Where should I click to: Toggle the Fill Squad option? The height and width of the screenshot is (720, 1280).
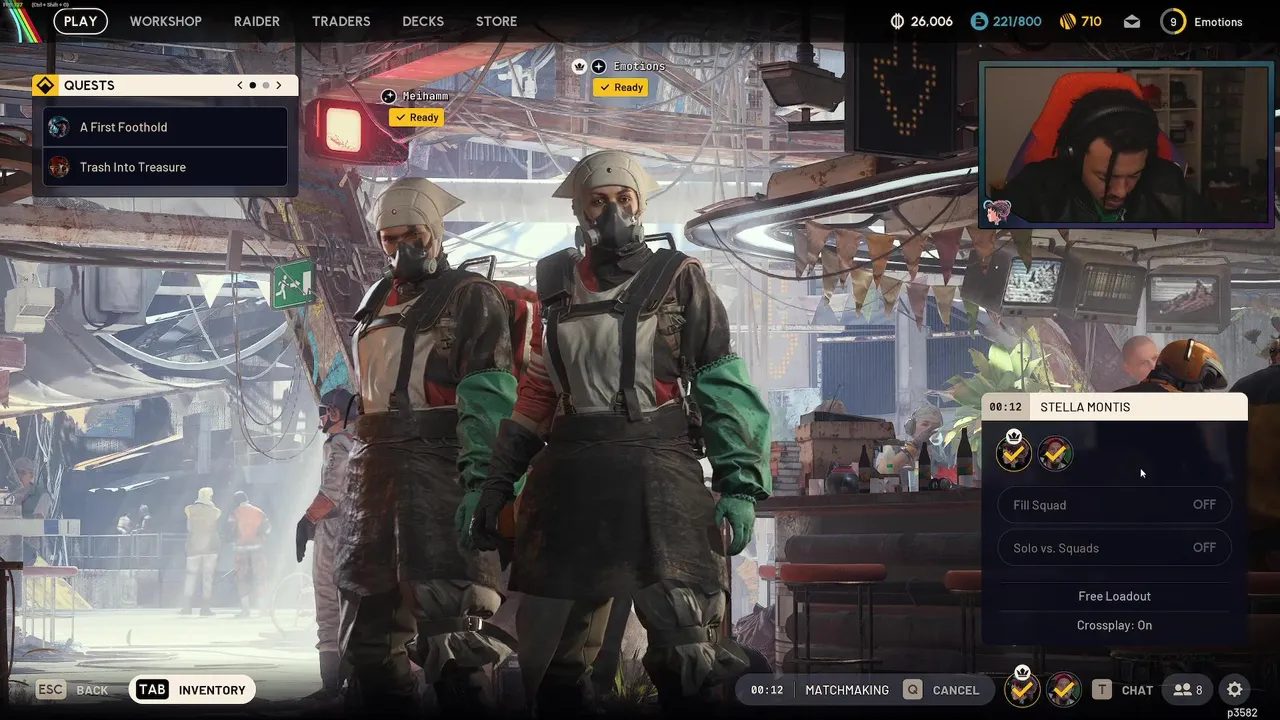point(1114,505)
